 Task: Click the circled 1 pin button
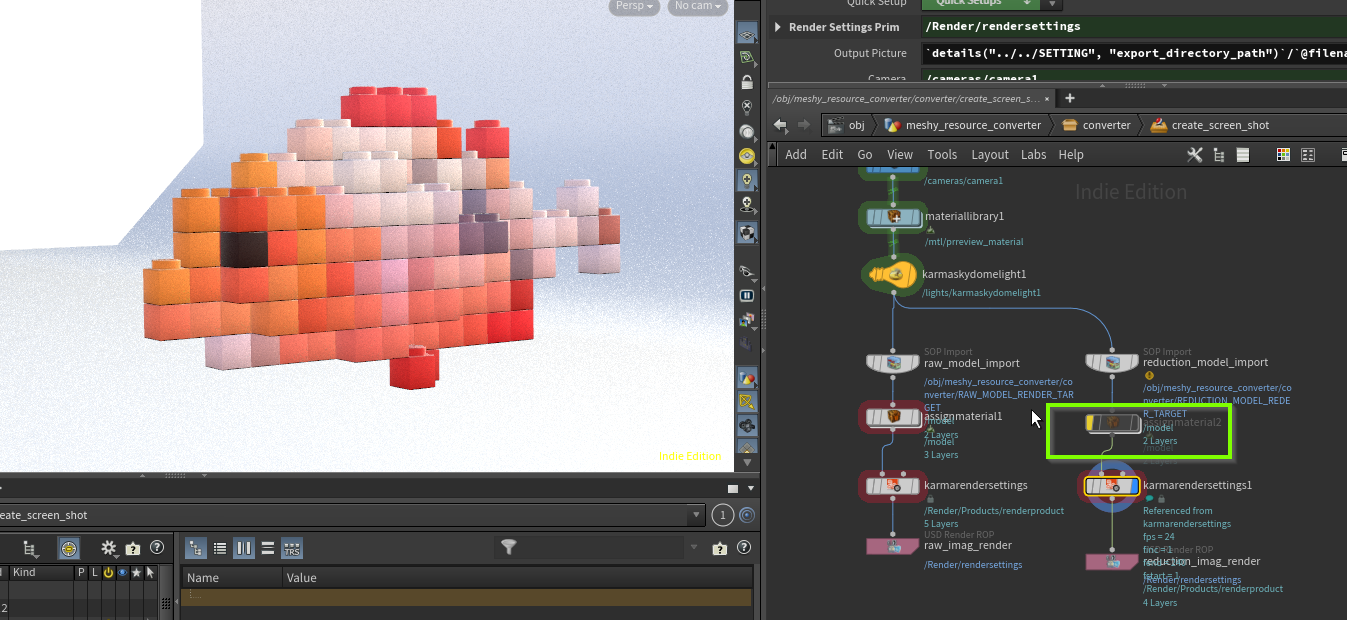point(724,516)
